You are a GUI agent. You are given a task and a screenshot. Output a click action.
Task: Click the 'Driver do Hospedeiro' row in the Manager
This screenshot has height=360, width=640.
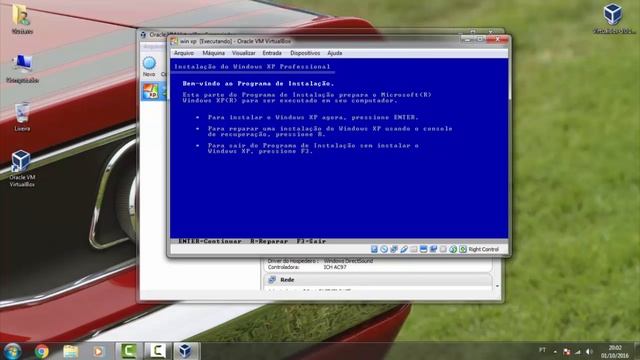320,261
